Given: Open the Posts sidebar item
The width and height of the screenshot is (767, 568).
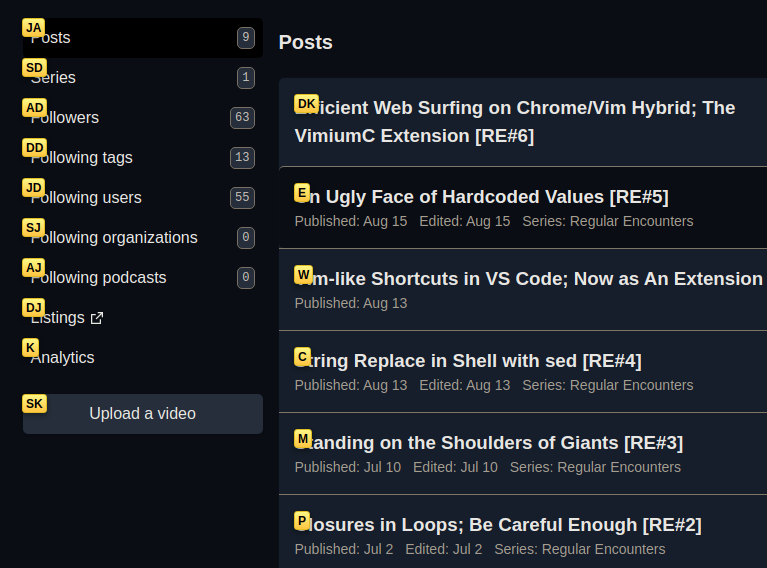Looking at the screenshot, I should click(143, 38).
